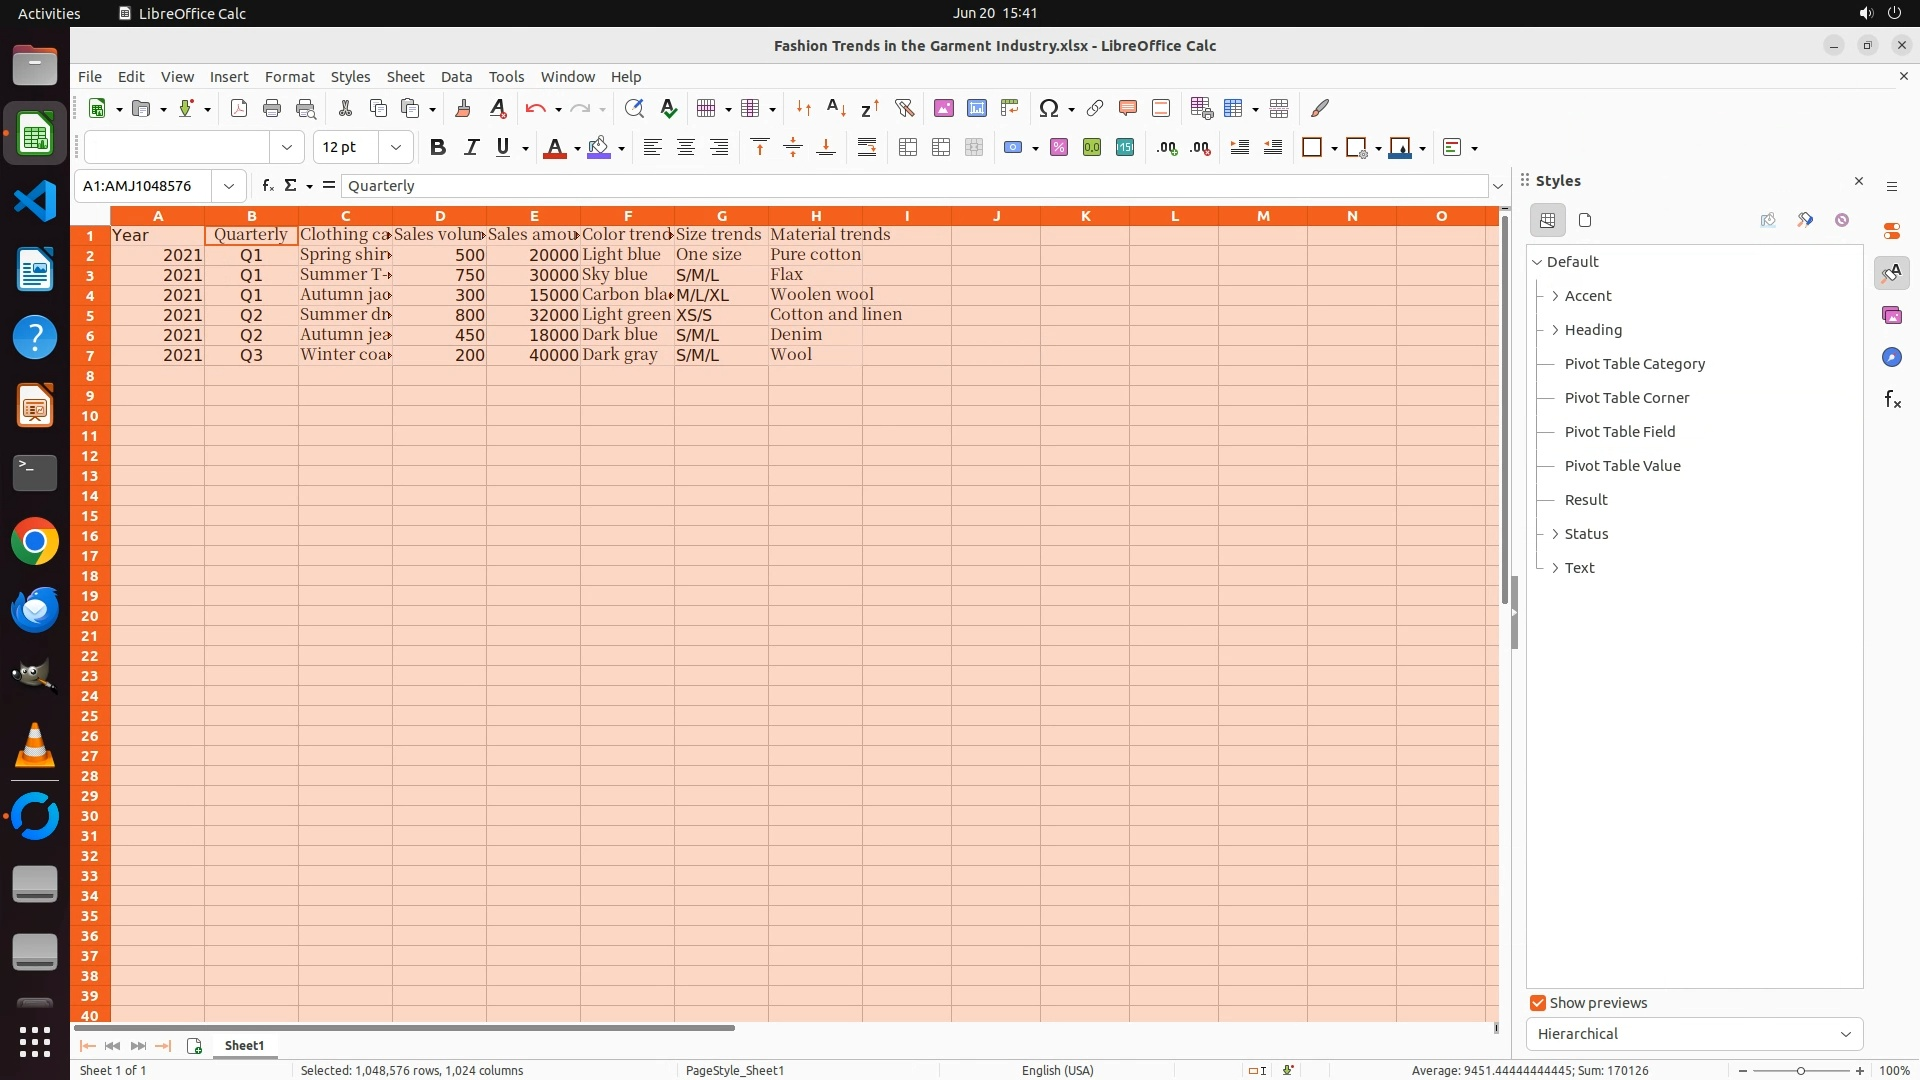Toggle Bold formatting button

437,148
